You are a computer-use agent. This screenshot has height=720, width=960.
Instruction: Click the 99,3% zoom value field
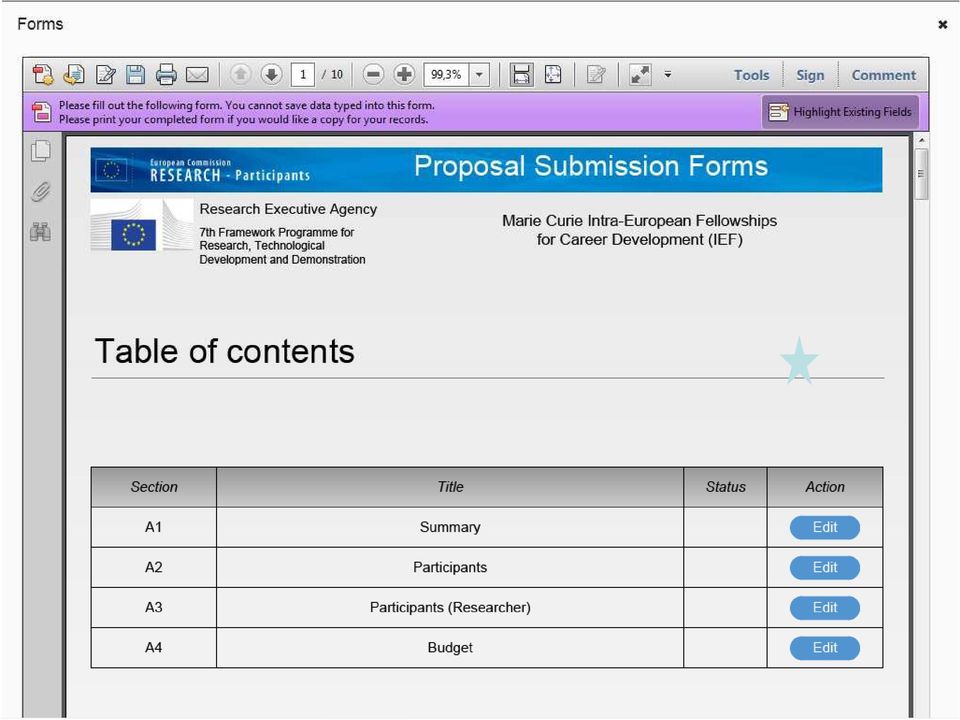pos(446,75)
